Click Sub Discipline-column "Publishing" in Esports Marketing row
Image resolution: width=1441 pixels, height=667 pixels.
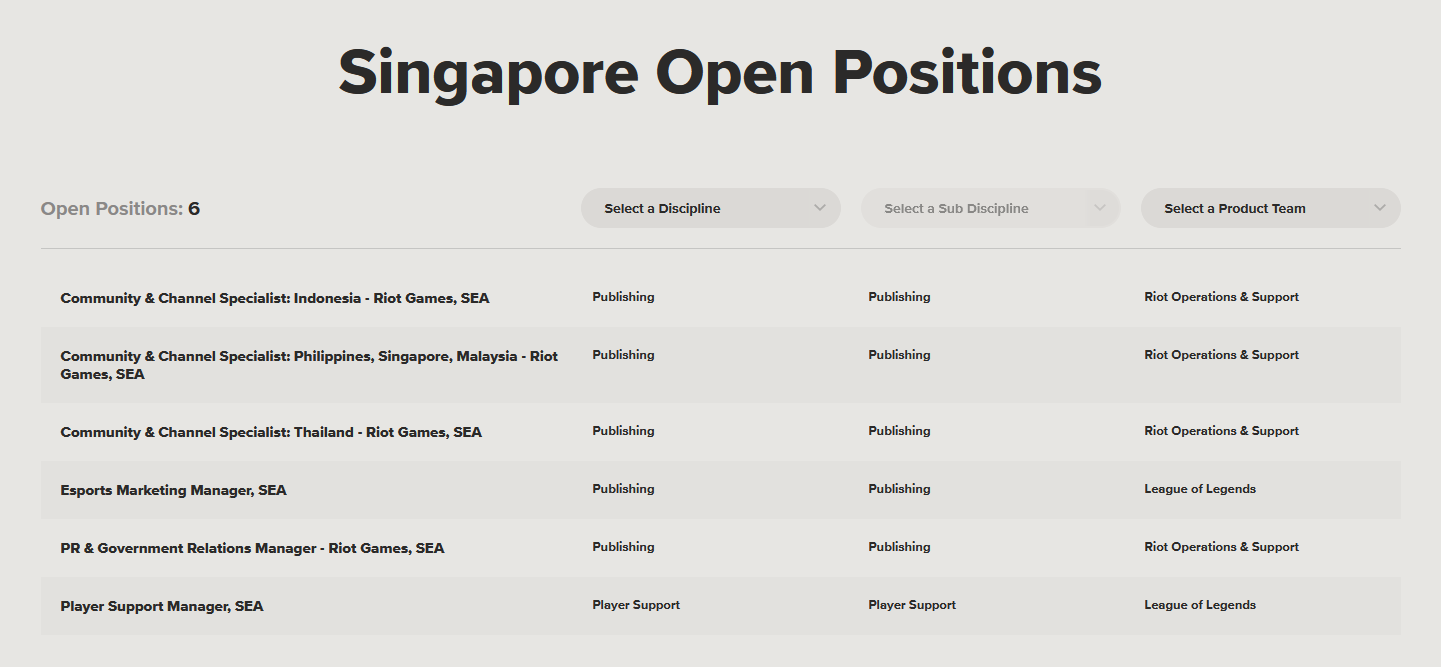(899, 489)
